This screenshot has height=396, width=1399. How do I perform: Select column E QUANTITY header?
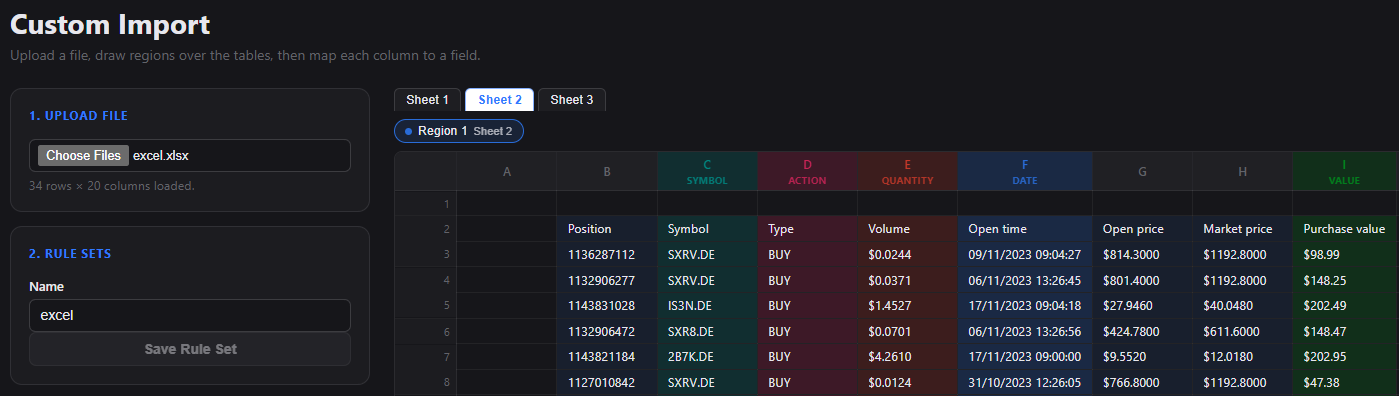(x=907, y=171)
